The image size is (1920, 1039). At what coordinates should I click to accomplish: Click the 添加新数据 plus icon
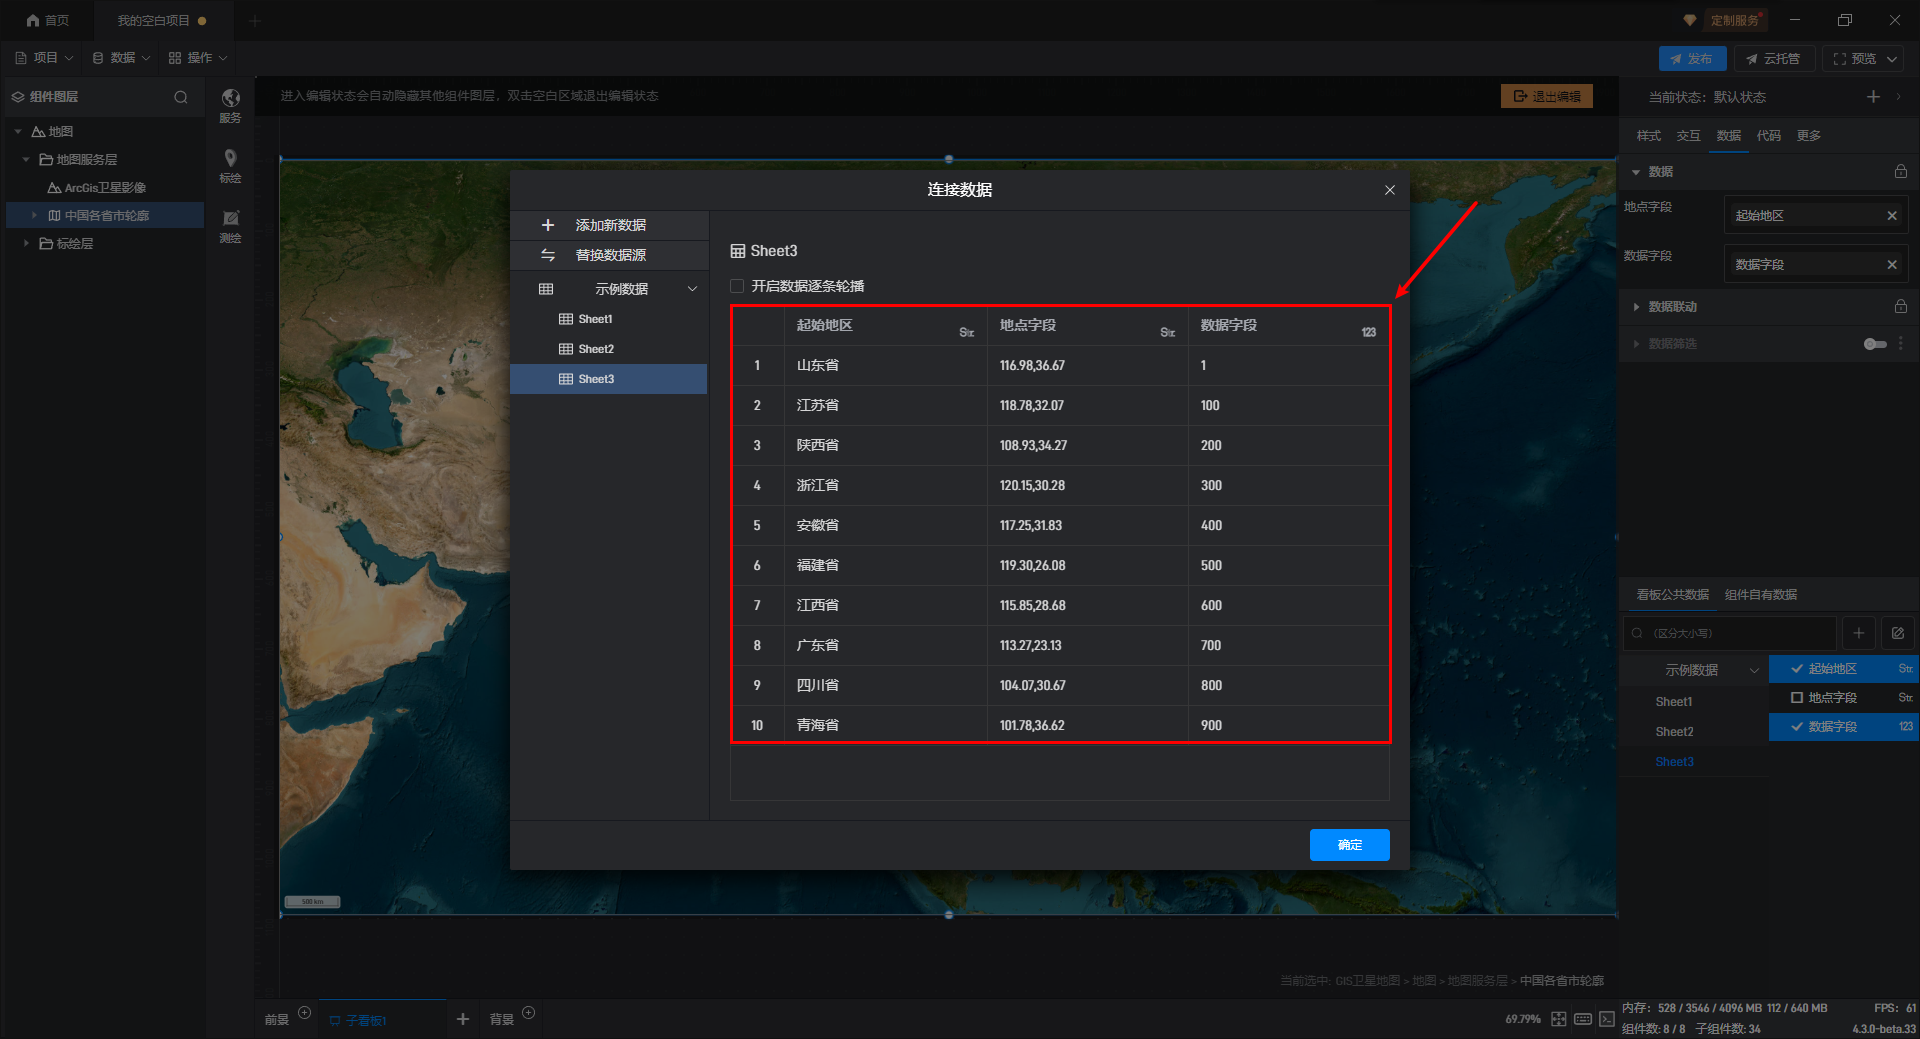[547, 225]
